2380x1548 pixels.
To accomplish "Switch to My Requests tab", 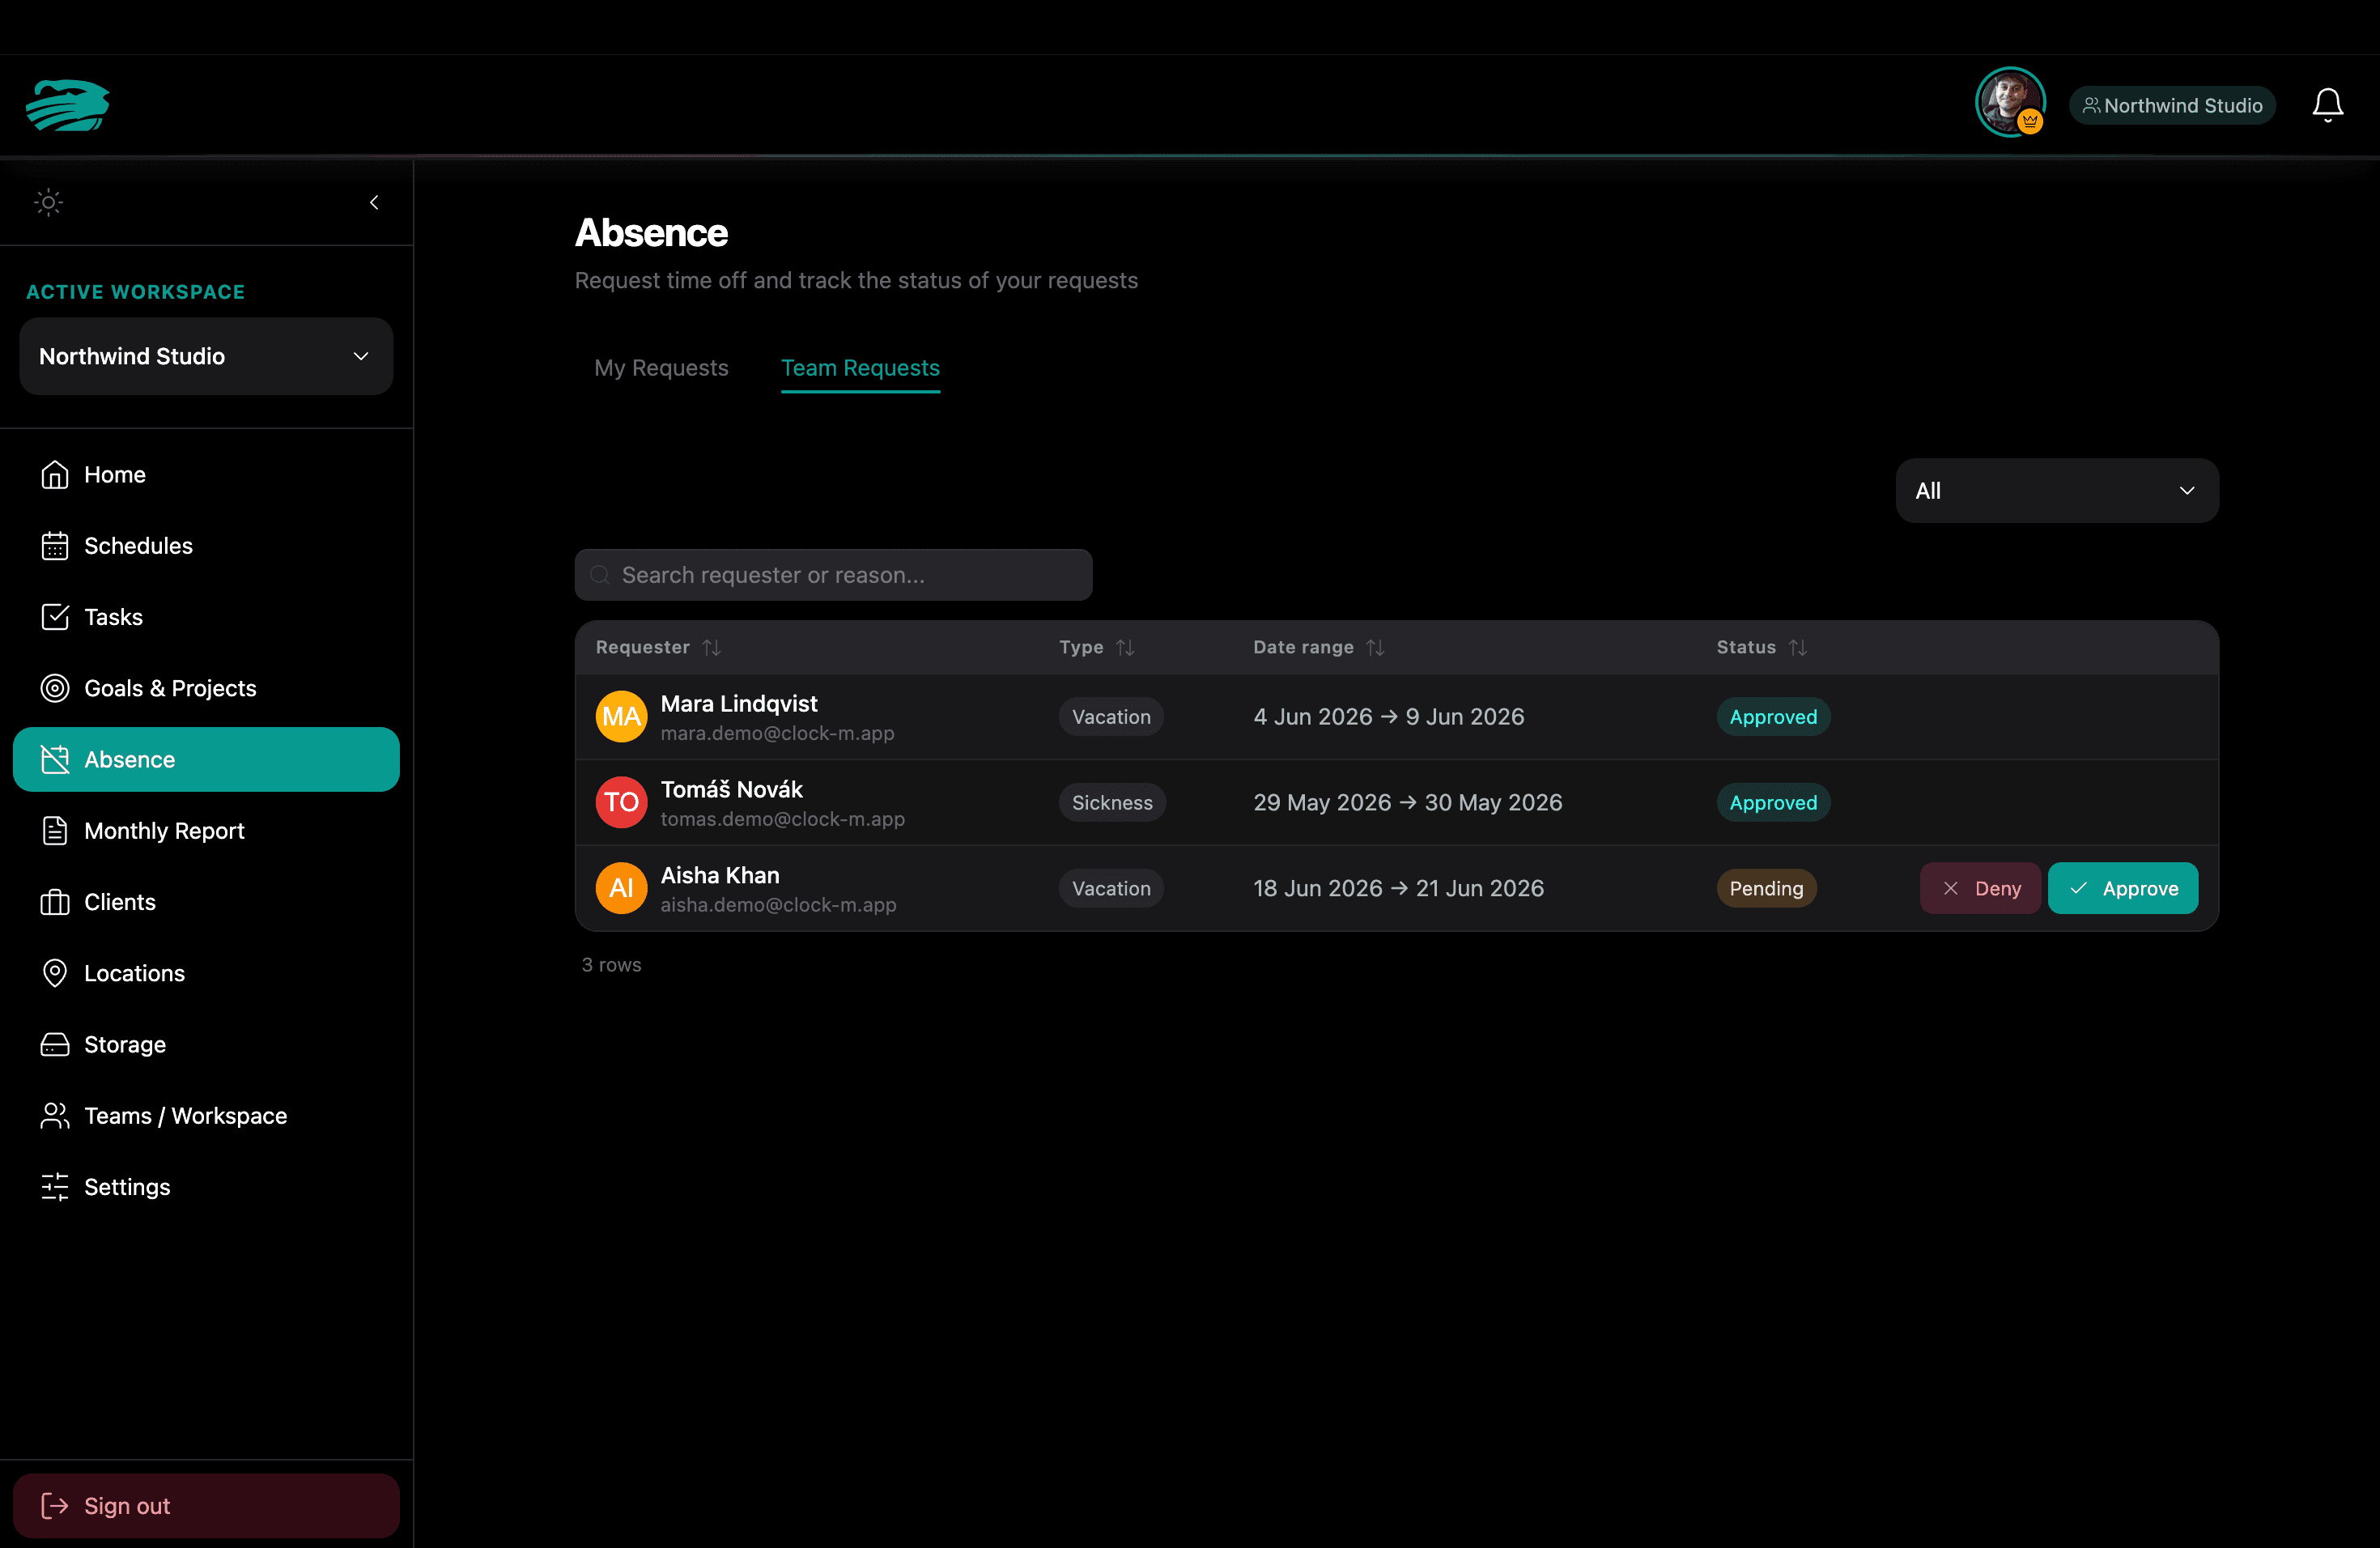I will click(x=661, y=368).
